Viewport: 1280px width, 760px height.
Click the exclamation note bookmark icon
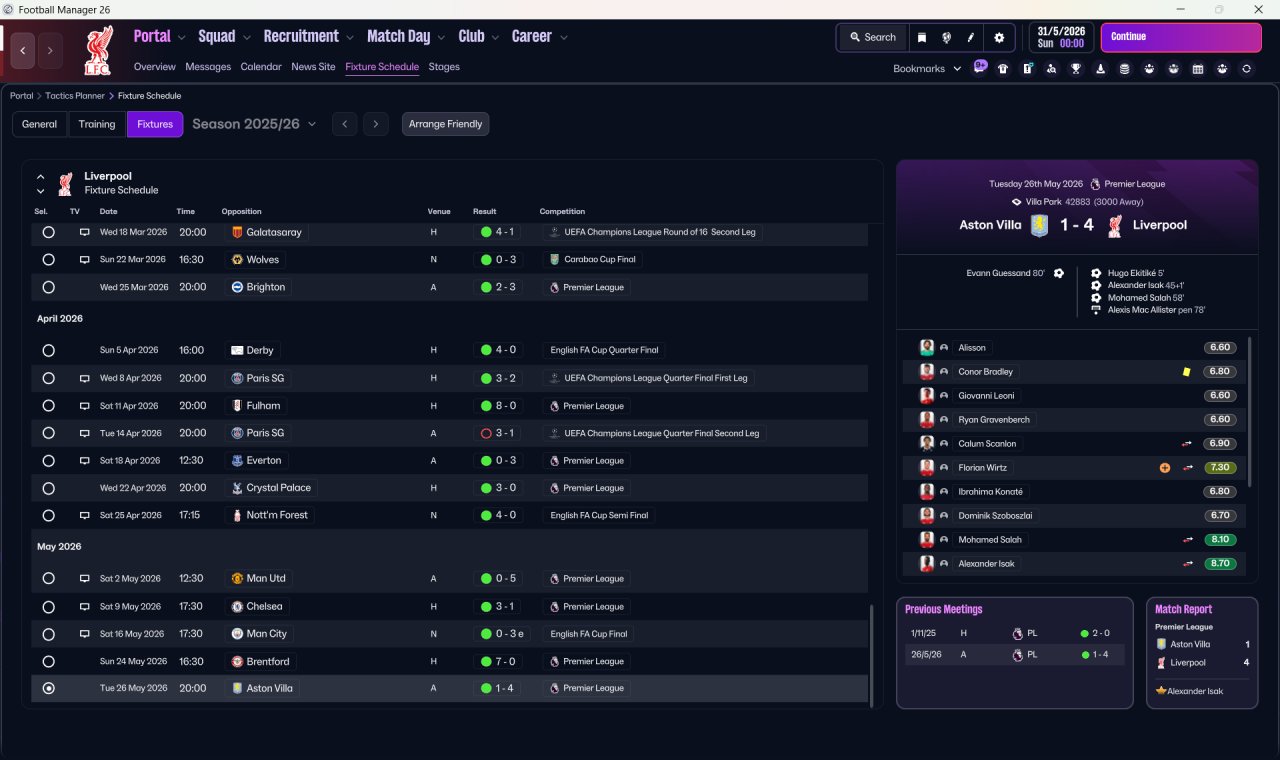[x=1027, y=69]
